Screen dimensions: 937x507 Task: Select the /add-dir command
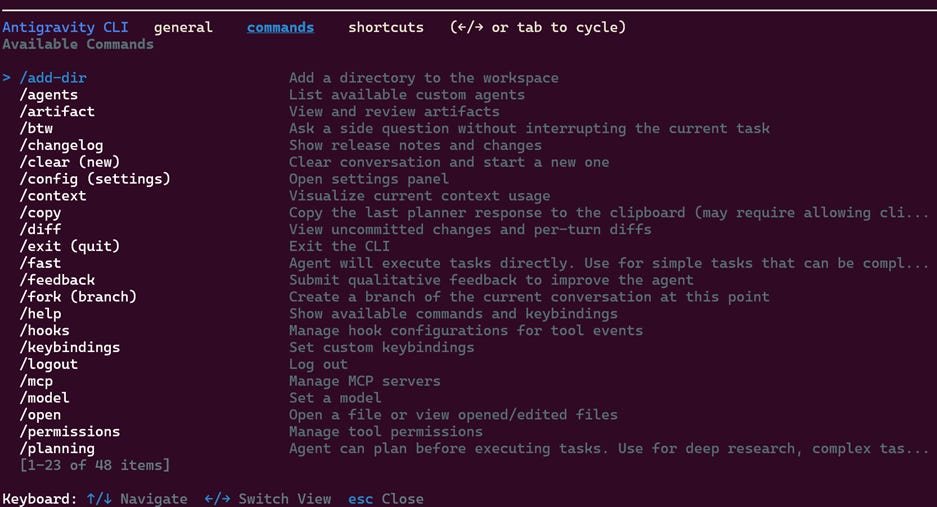pyautogui.click(x=53, y=78)
